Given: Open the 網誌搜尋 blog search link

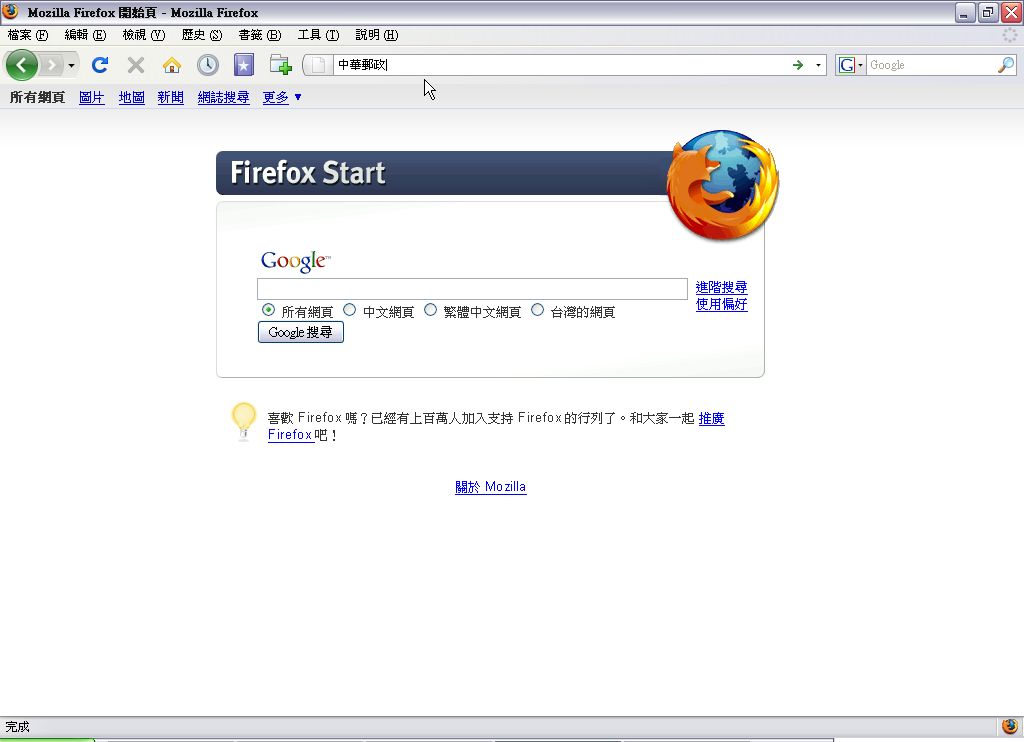Looking at the screenshot, I should 223,97.
